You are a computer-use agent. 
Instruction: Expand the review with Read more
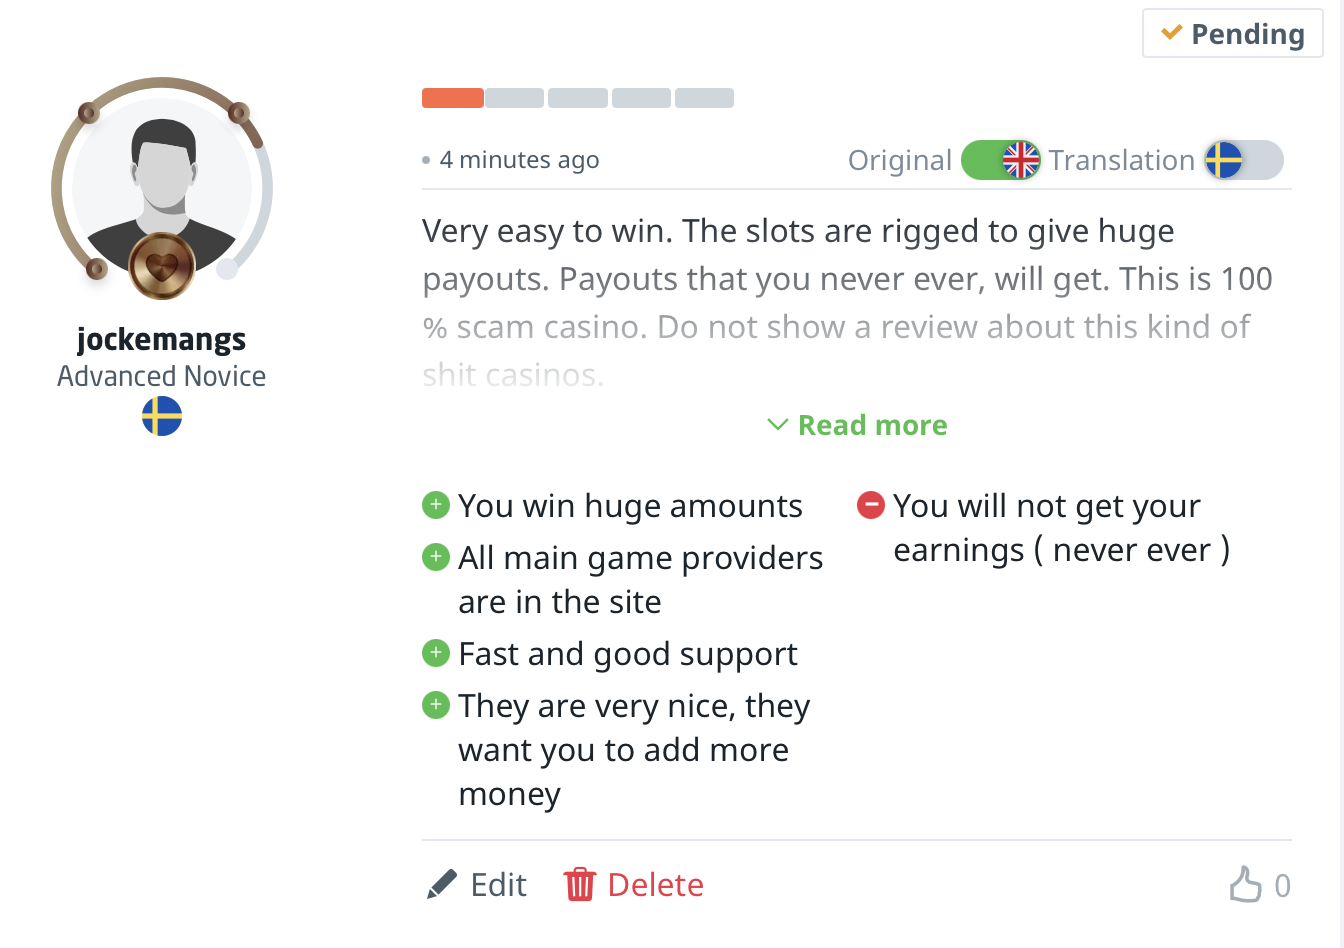pos(872,425)
